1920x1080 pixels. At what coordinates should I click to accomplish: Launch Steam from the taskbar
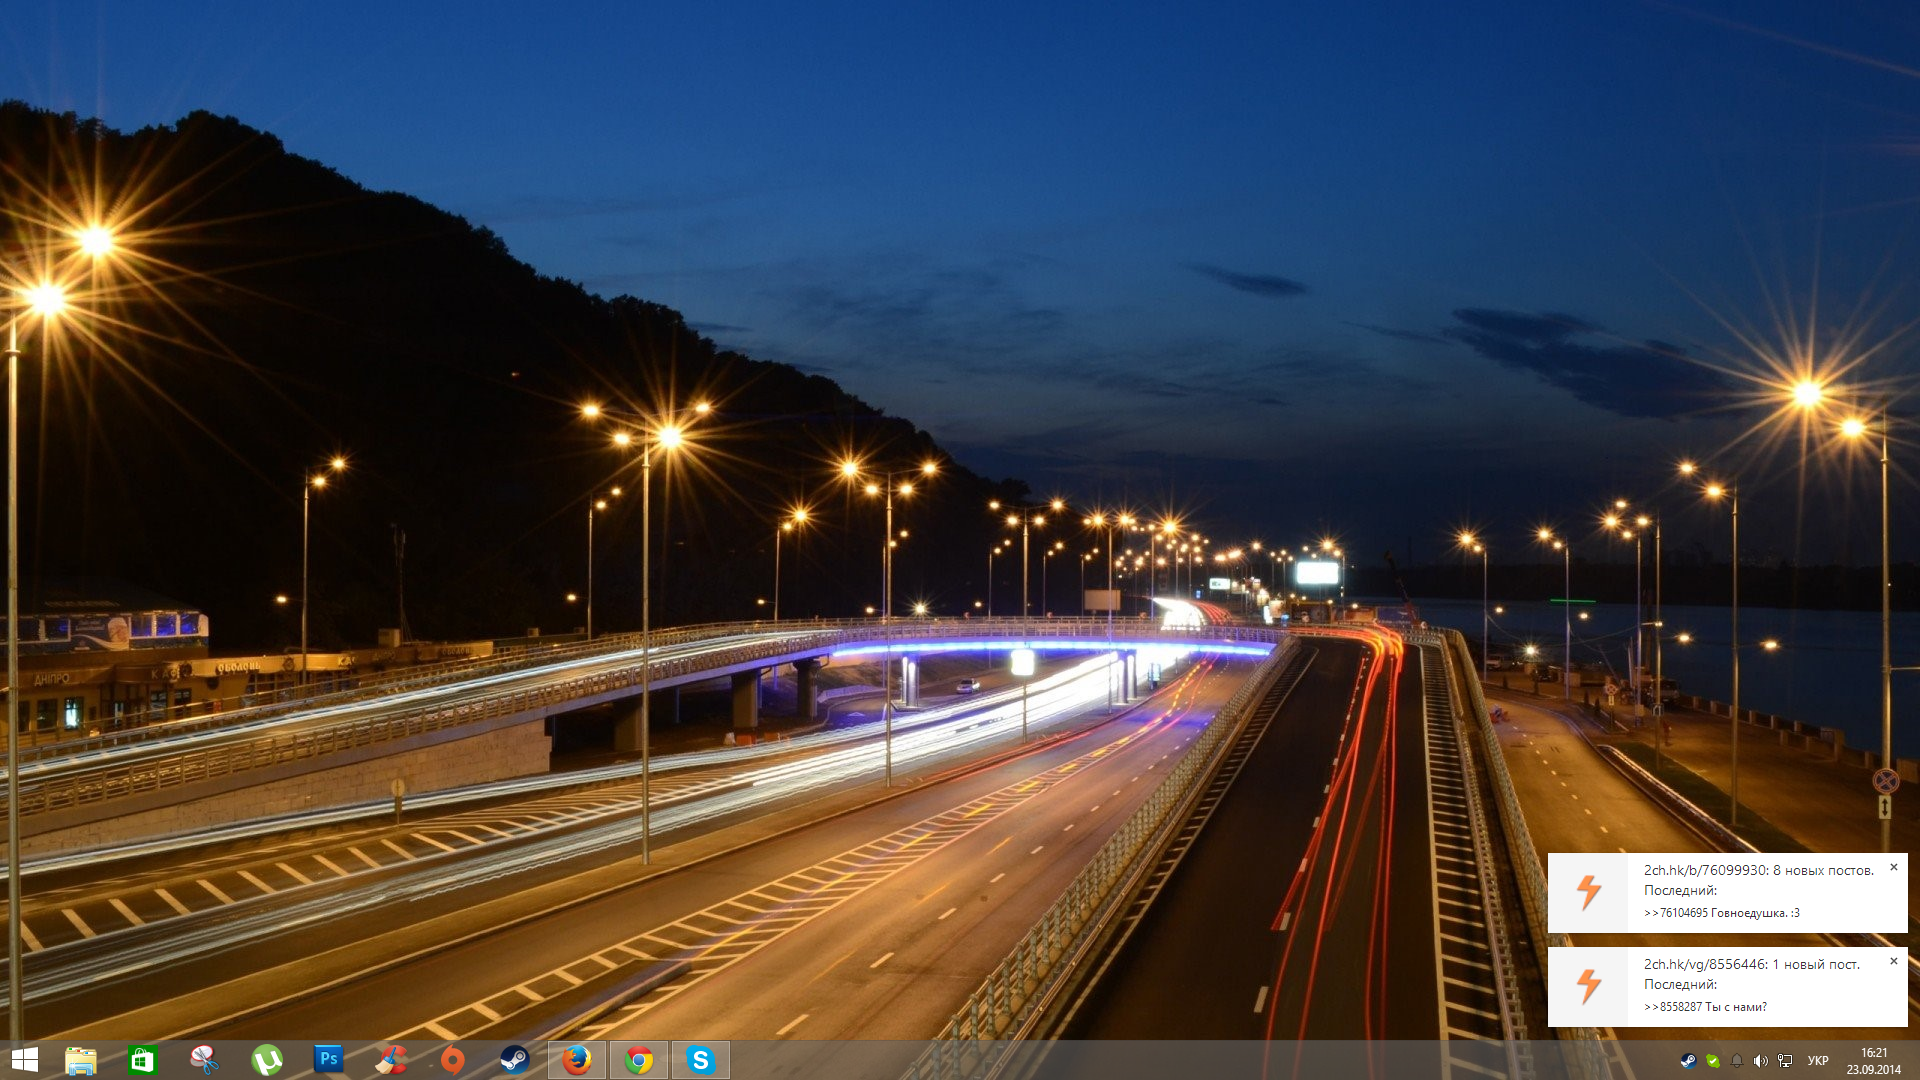pos(514,1060)
